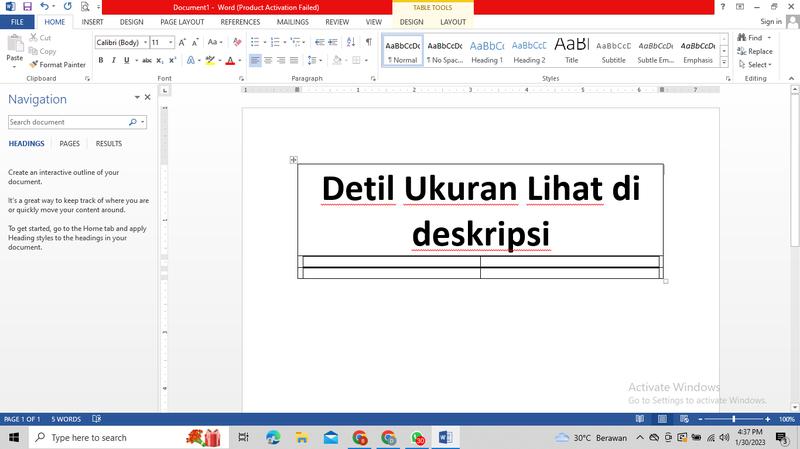Switch to the PAGE LAYOUT tab
800x449 pixels.
tap(182, 22)
